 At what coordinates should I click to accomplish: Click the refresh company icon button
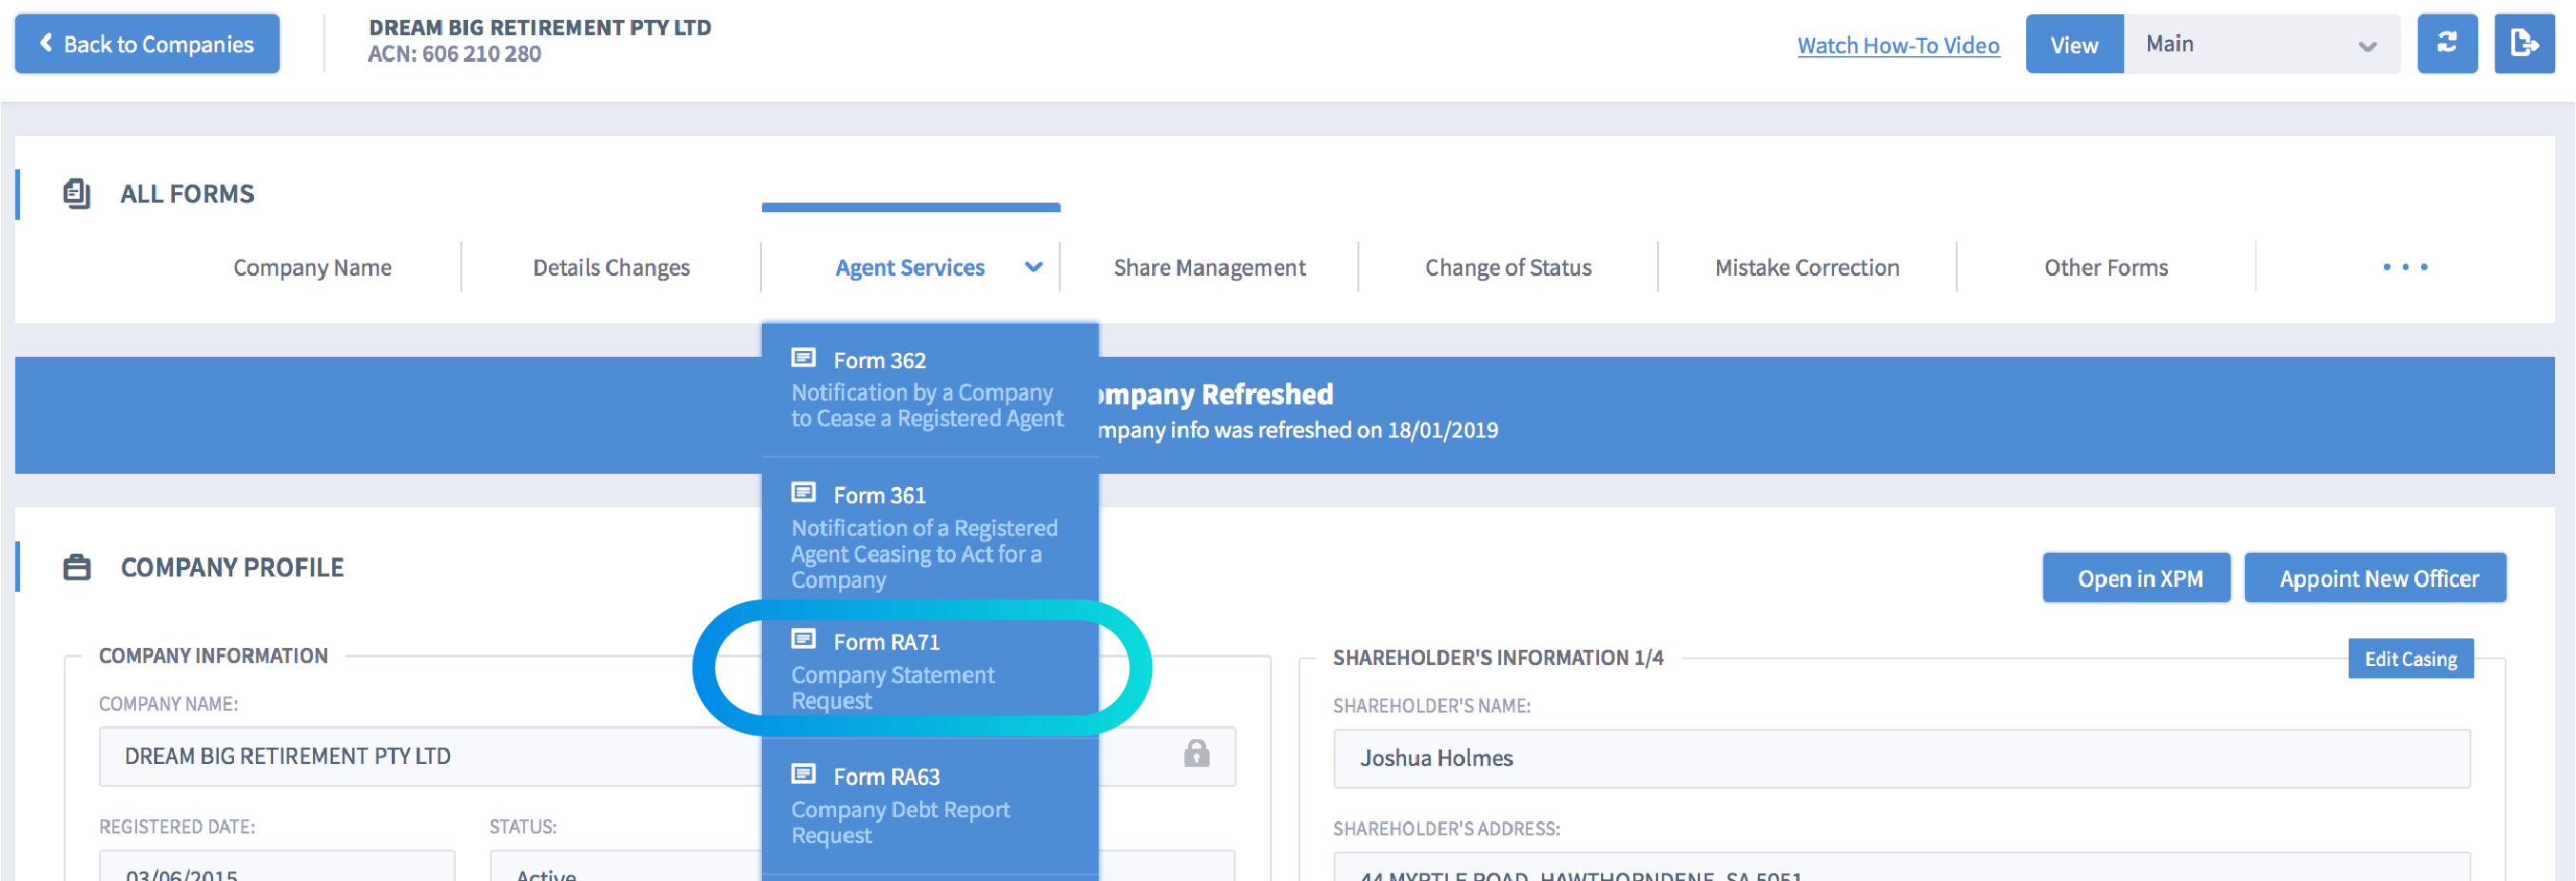[2446, 44]
